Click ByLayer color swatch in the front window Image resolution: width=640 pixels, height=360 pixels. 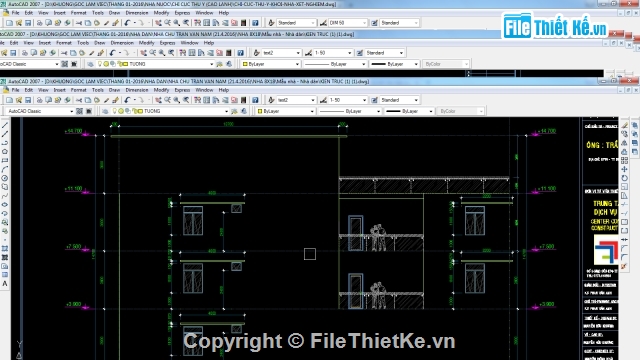tap(260, 111)
